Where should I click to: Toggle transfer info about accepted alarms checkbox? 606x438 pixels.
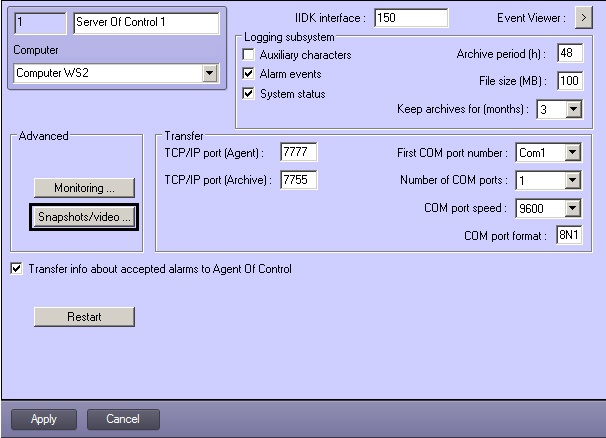(x=16, y=268)
